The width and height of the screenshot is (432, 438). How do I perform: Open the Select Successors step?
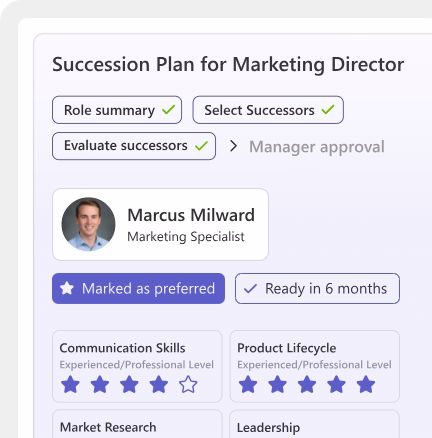pyautogui.click(x=268, y=110)
